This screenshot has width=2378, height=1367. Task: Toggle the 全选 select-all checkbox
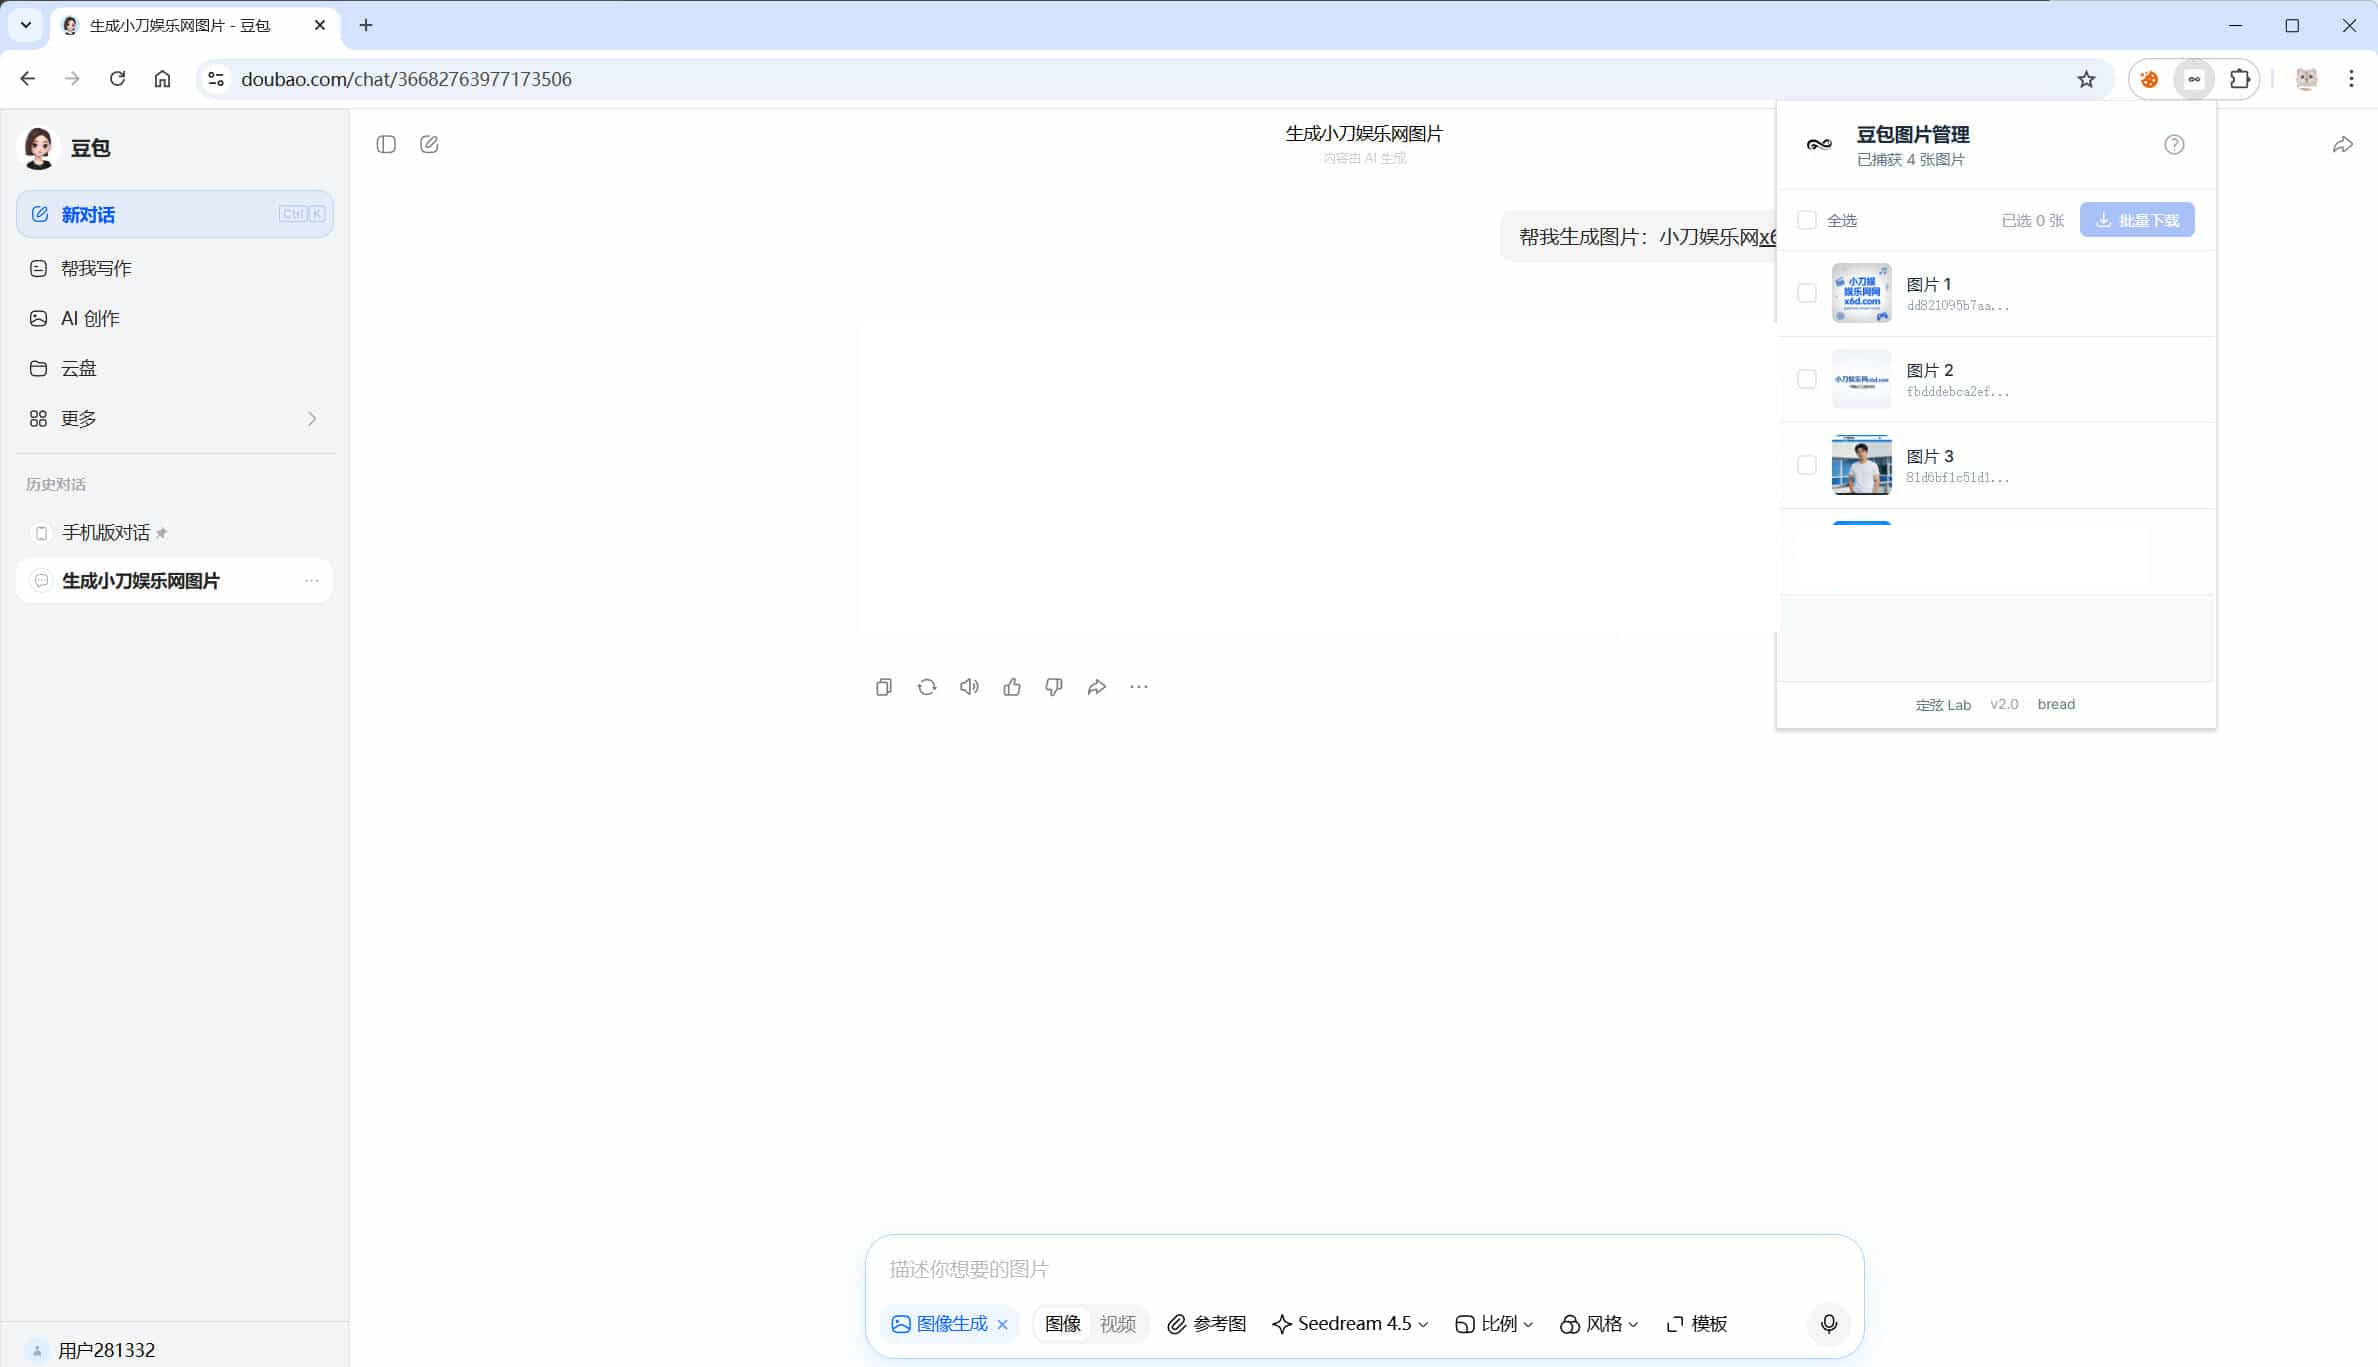(x=1807, y=220)
